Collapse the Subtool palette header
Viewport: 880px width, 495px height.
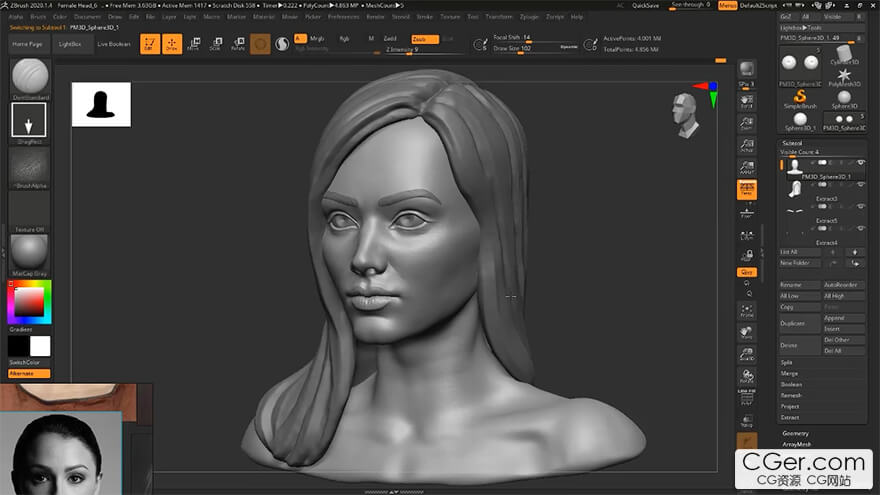(x=792, y=143)
